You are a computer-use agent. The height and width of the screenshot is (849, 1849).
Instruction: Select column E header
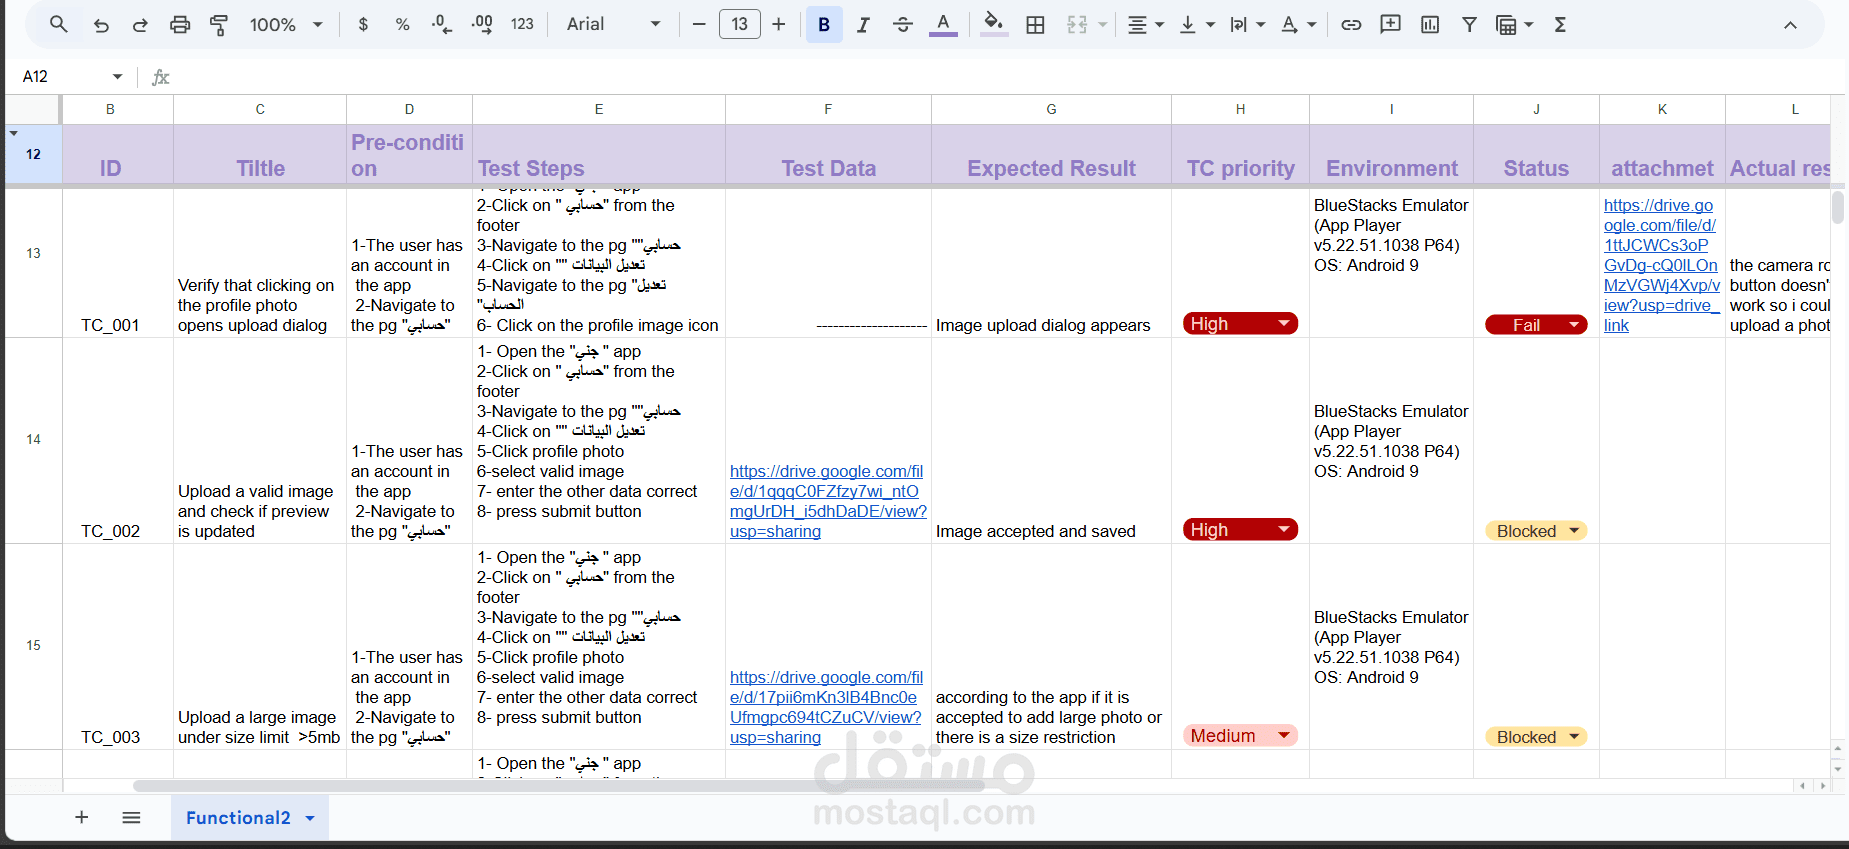click(x=599, y=109)
